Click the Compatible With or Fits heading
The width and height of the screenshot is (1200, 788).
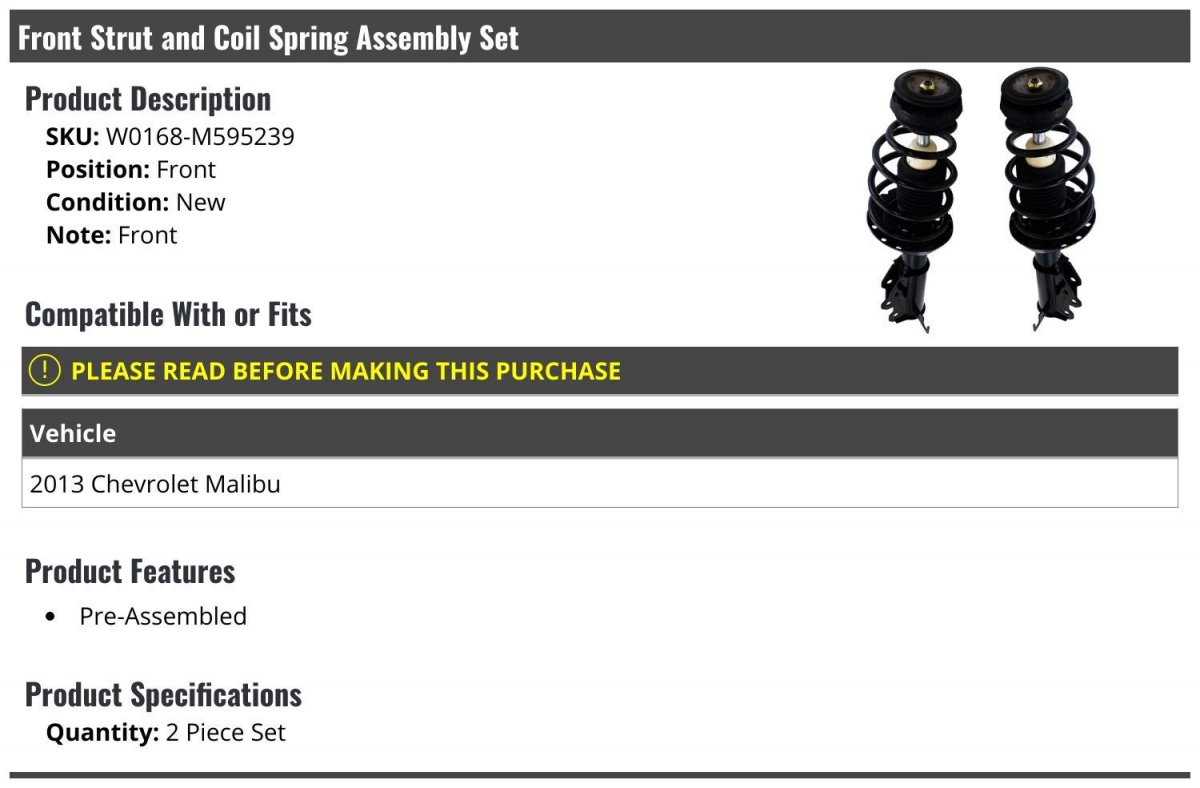(x=168, y=314)
